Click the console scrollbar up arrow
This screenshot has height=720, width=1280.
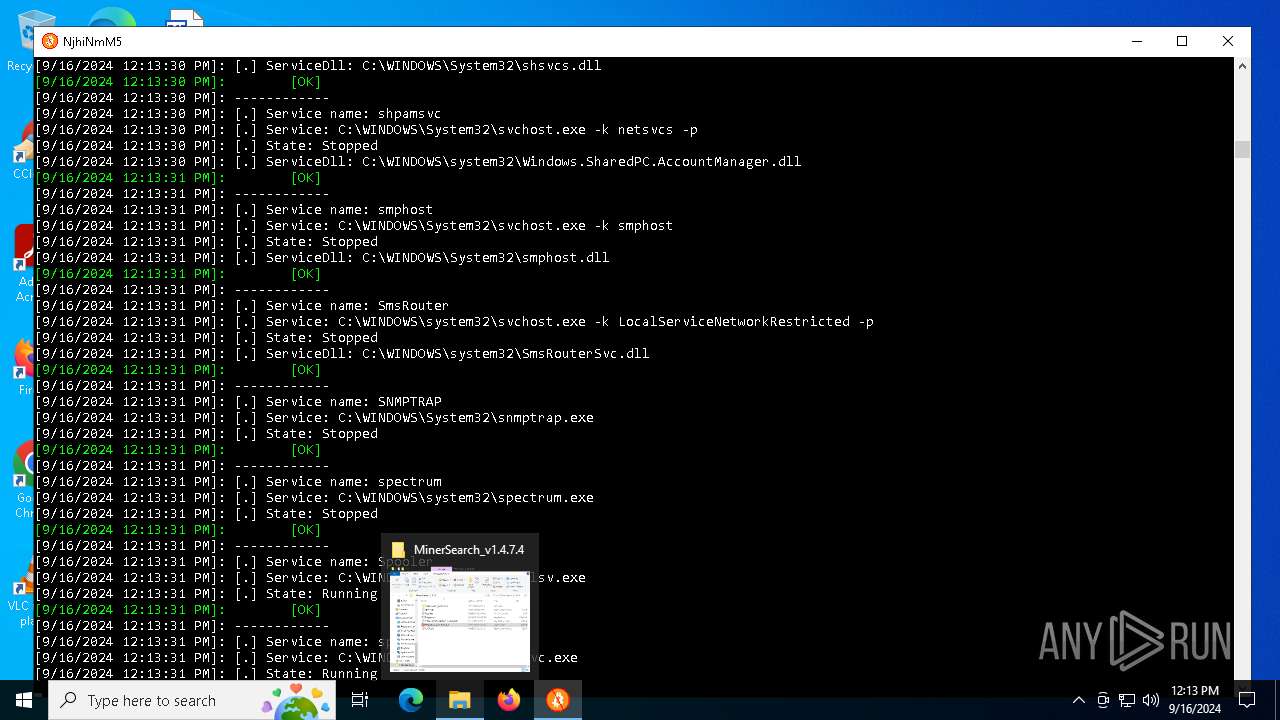click(1242, 66)
